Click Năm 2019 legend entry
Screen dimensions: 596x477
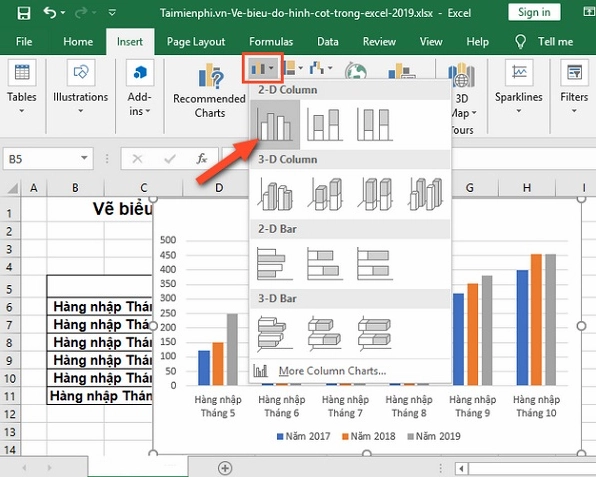(x=434, y=436)
